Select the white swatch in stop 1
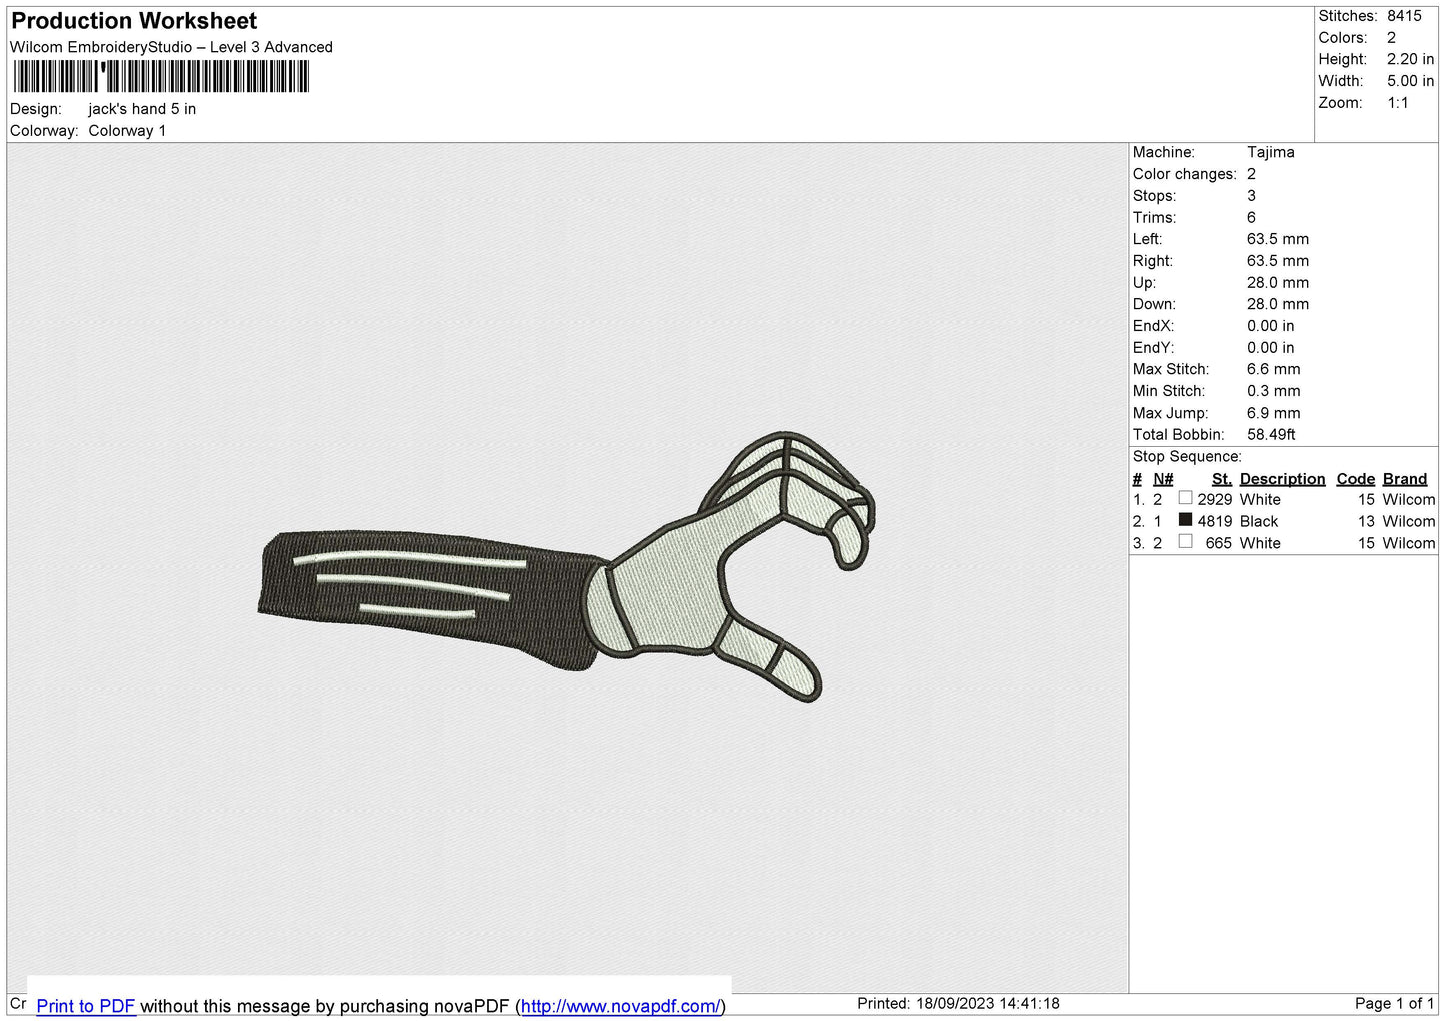The width and height of the screenshot is (1445, 1021). (1185, 498)
